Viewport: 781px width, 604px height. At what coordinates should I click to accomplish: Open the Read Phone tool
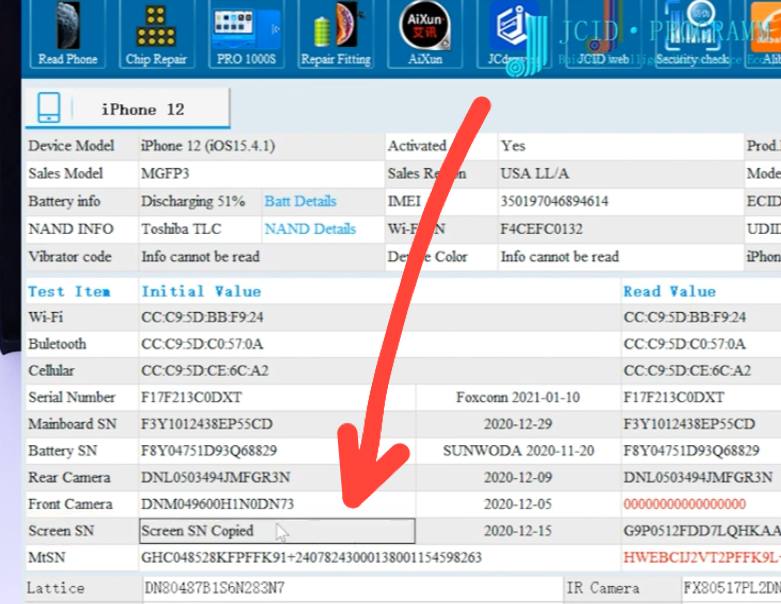pyautogui.click(x=68, y=34)
